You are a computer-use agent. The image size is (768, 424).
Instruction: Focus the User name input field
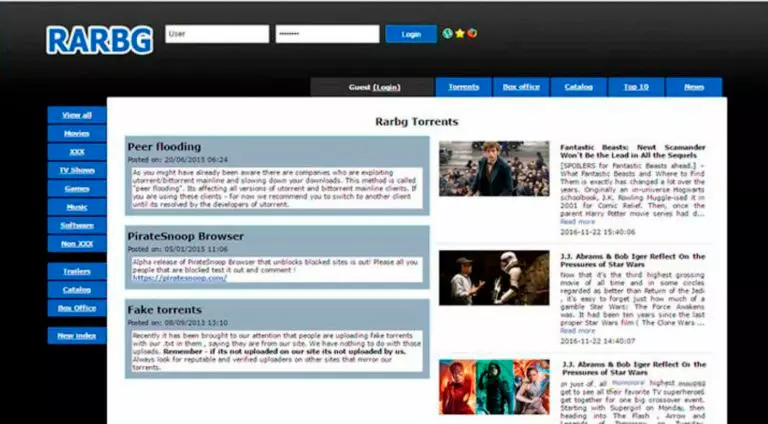(x=217, y=34)
